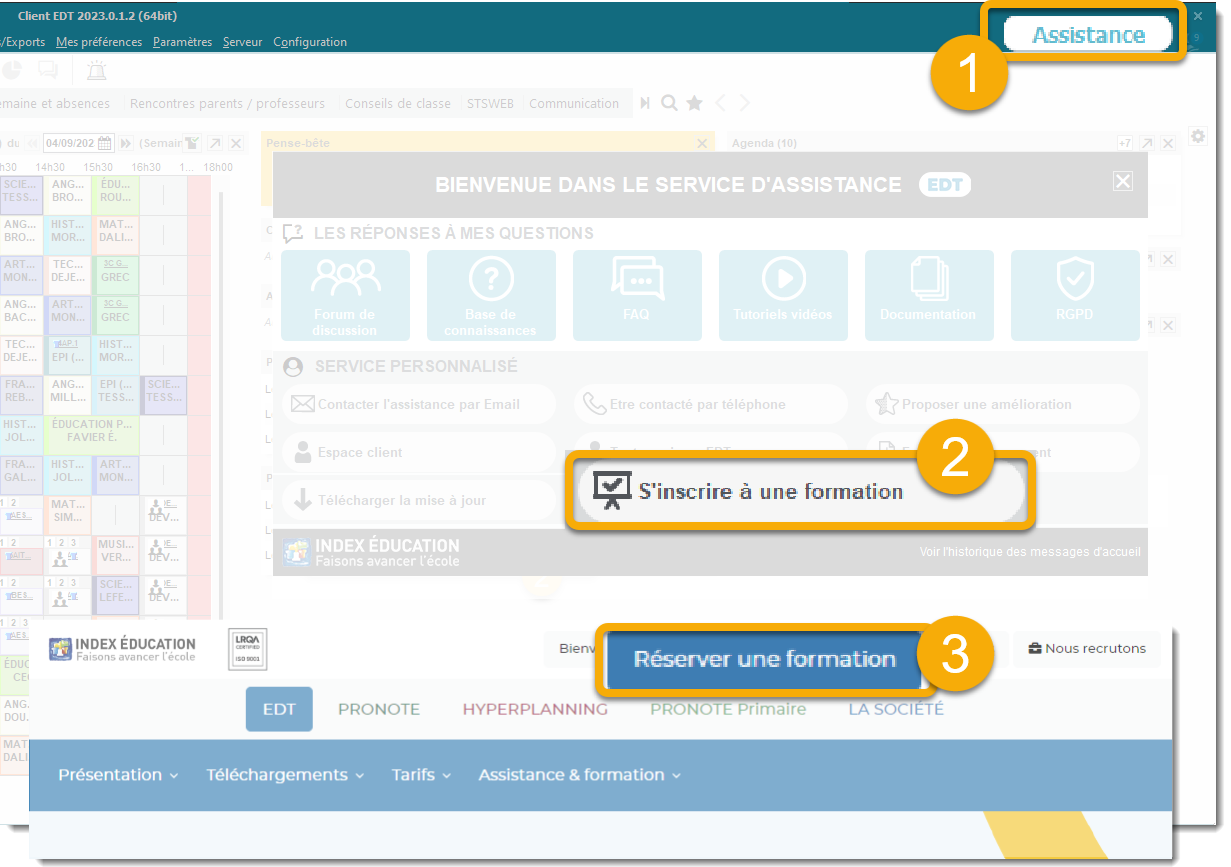Go back with the left chevron near the star

pyautogui.click(x=720, y=103)
